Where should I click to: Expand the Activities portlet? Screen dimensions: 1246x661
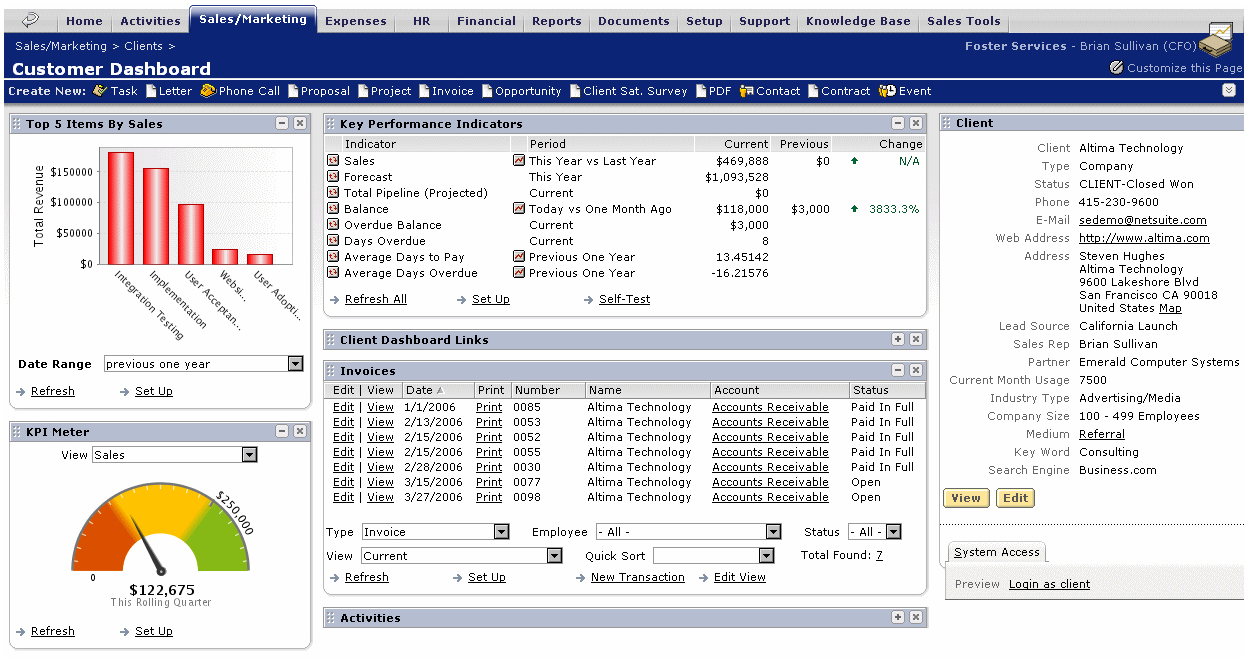[x=898, y=617]
